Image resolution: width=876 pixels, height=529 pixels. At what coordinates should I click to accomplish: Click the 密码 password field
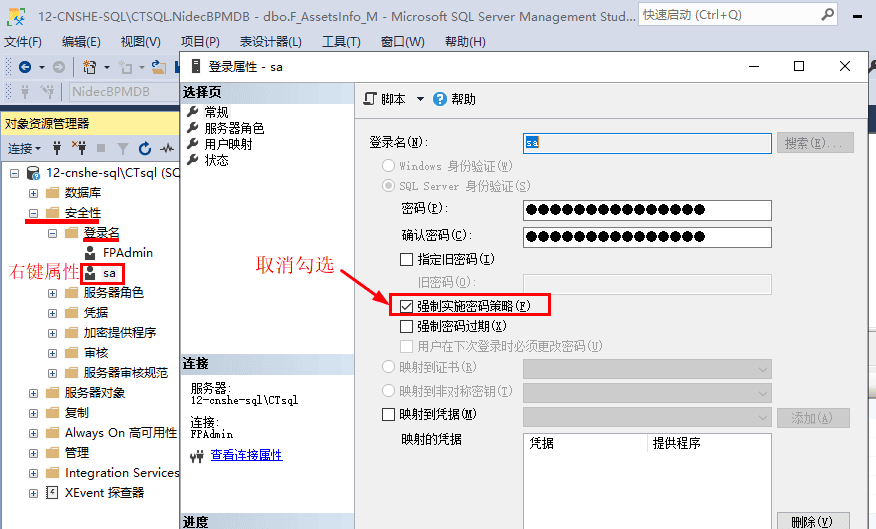[647, 210]
